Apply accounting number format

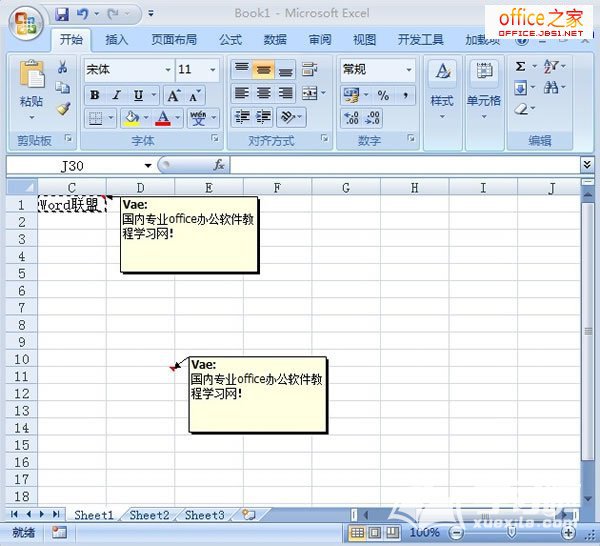pyautogui.click(x=352, y=95)
